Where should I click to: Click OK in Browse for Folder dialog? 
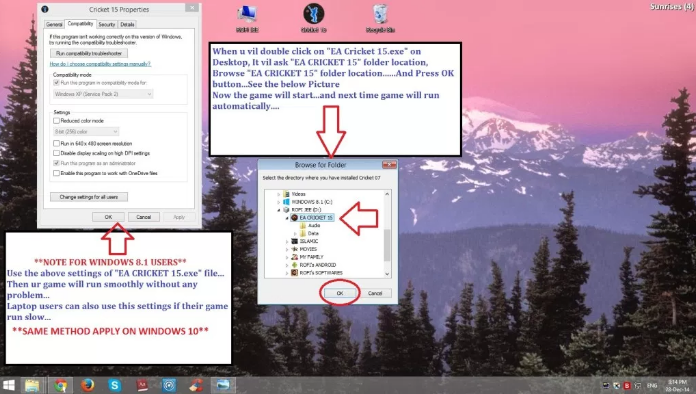340,293
